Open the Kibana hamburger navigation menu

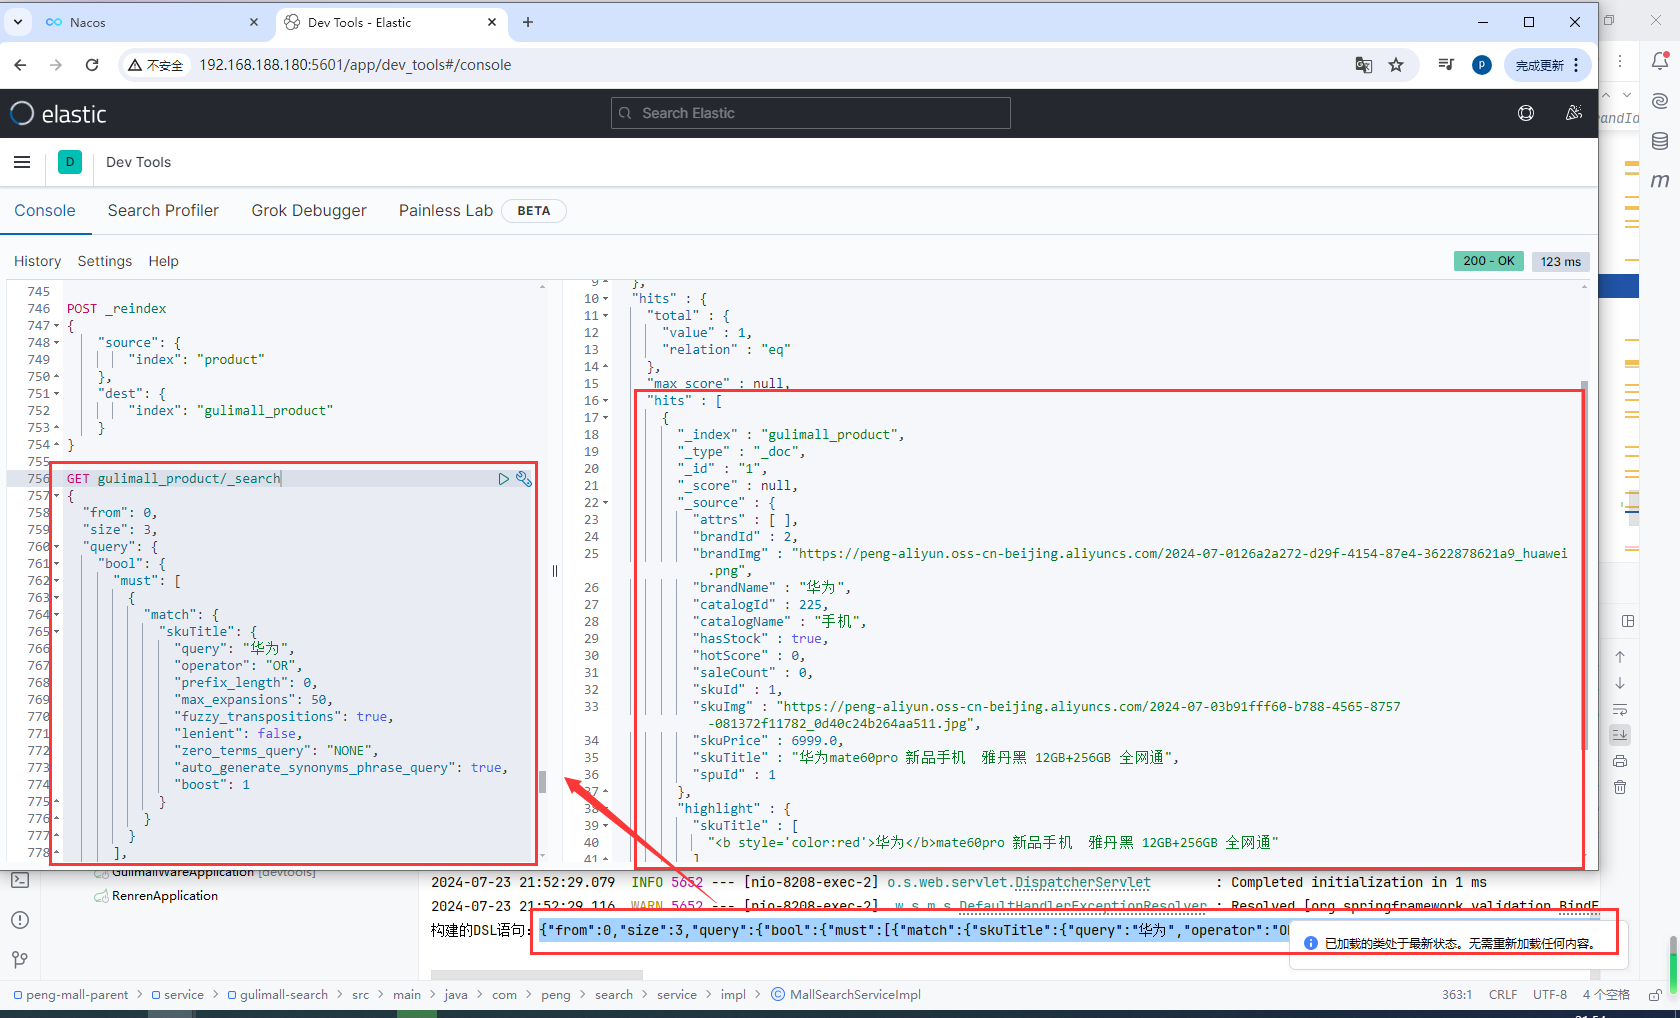pyautogui.click(x=22, y=162)
